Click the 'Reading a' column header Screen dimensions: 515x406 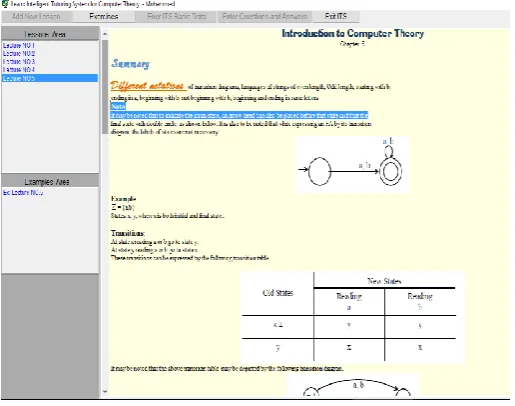(349, 301)
